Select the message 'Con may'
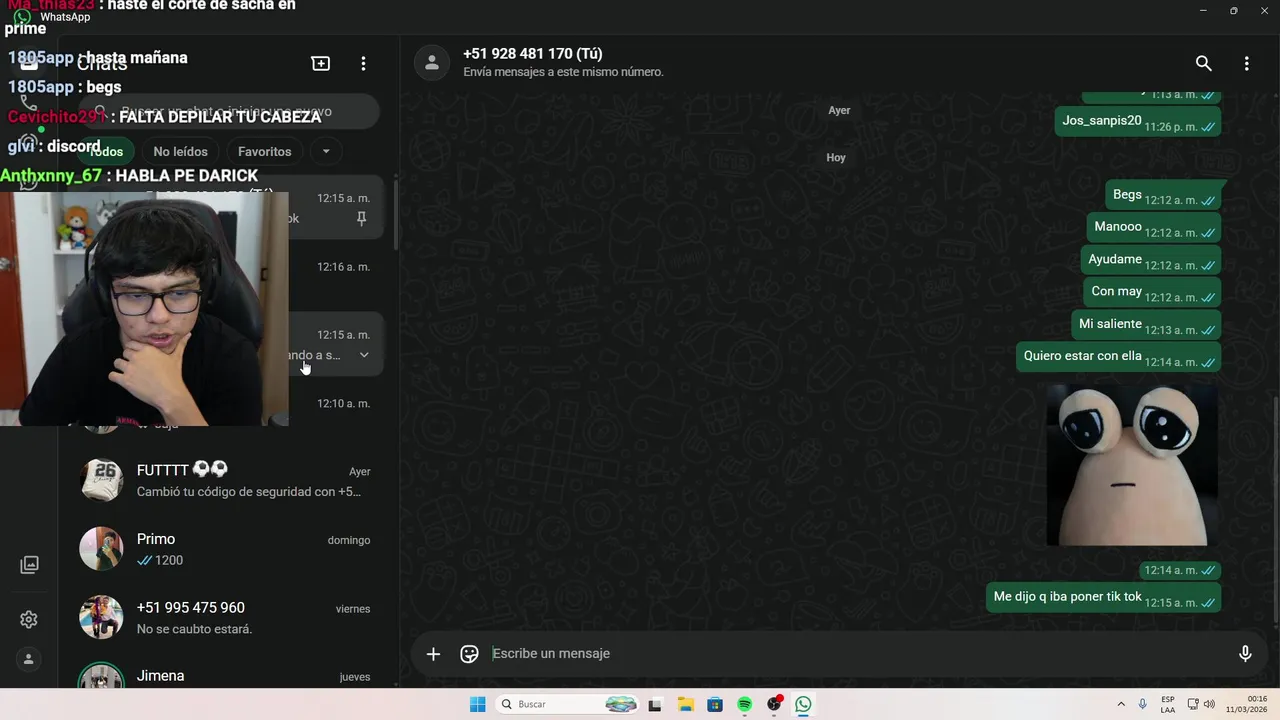Image resolution: width=1280 pixels, height=720 pixels. [x=1152, y=292]
